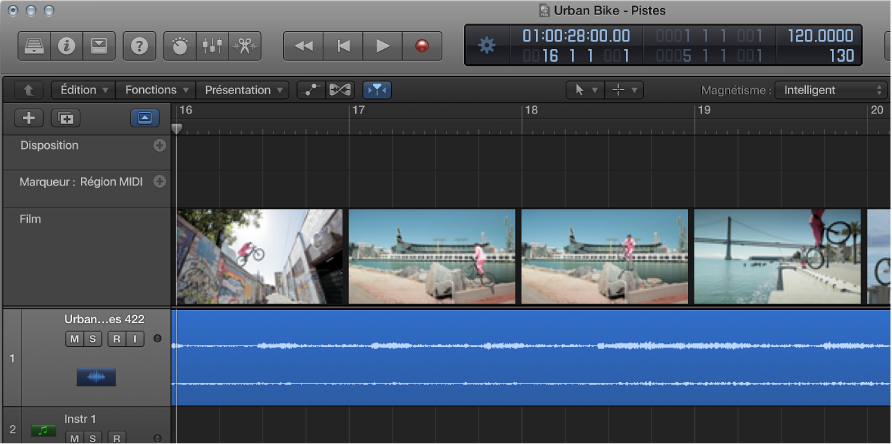Solo the Urban audio track

click(92, 340)
